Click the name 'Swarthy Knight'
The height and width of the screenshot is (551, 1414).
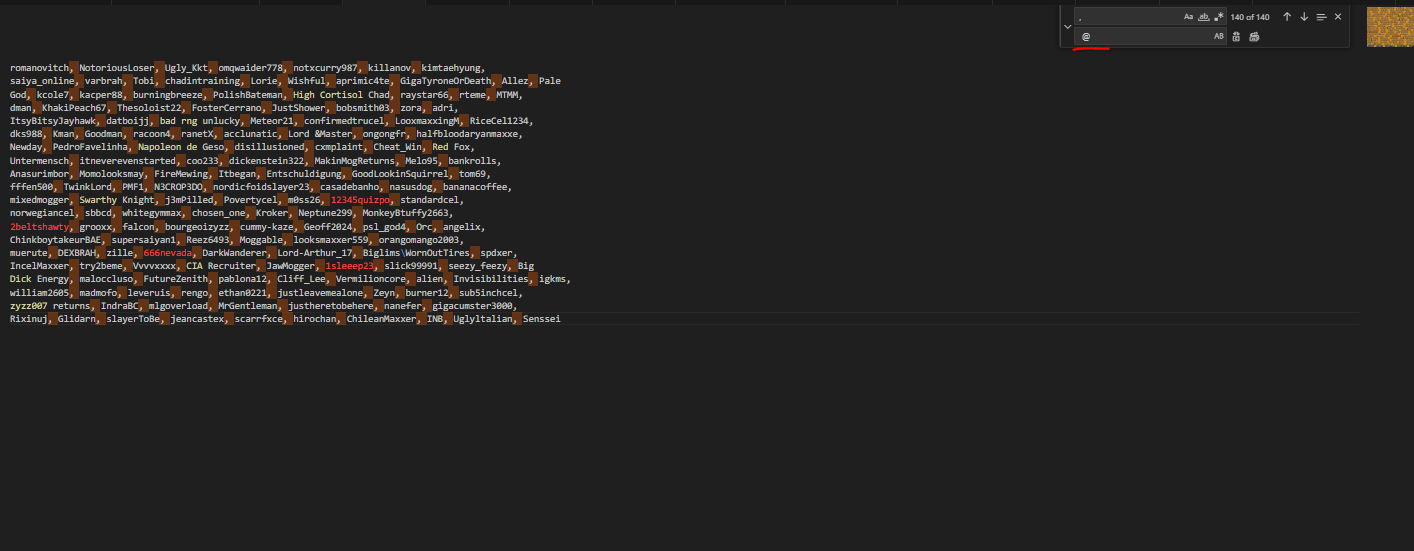tap(118, 200)
